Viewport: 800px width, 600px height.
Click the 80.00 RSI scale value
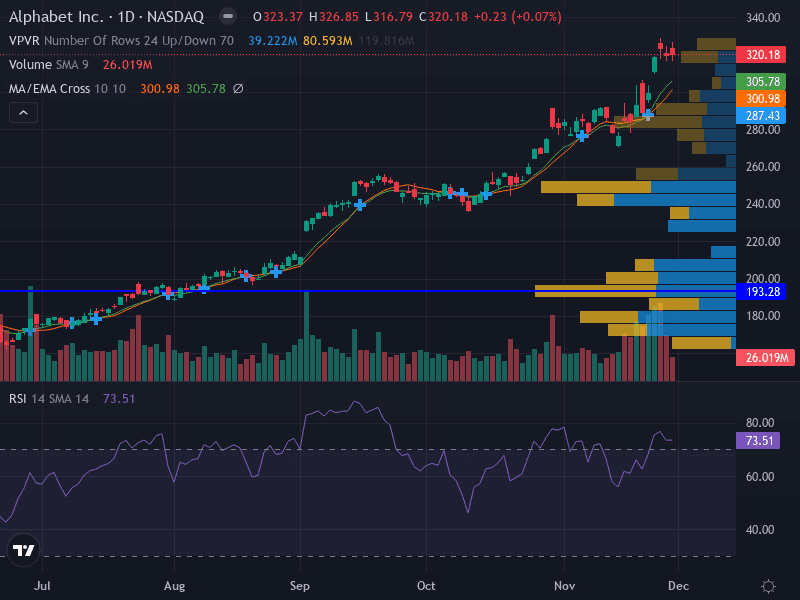point(760,423)
